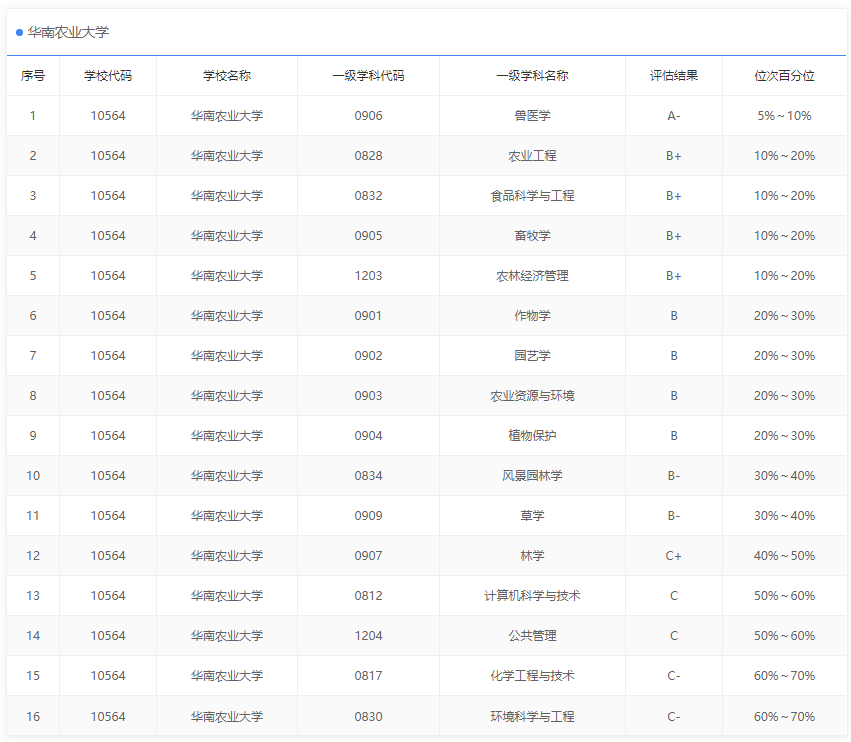The height and width of the screenshot is (742, 851).
Task: Select the 公共管理 discipline cell
Action: coord(532,636)
